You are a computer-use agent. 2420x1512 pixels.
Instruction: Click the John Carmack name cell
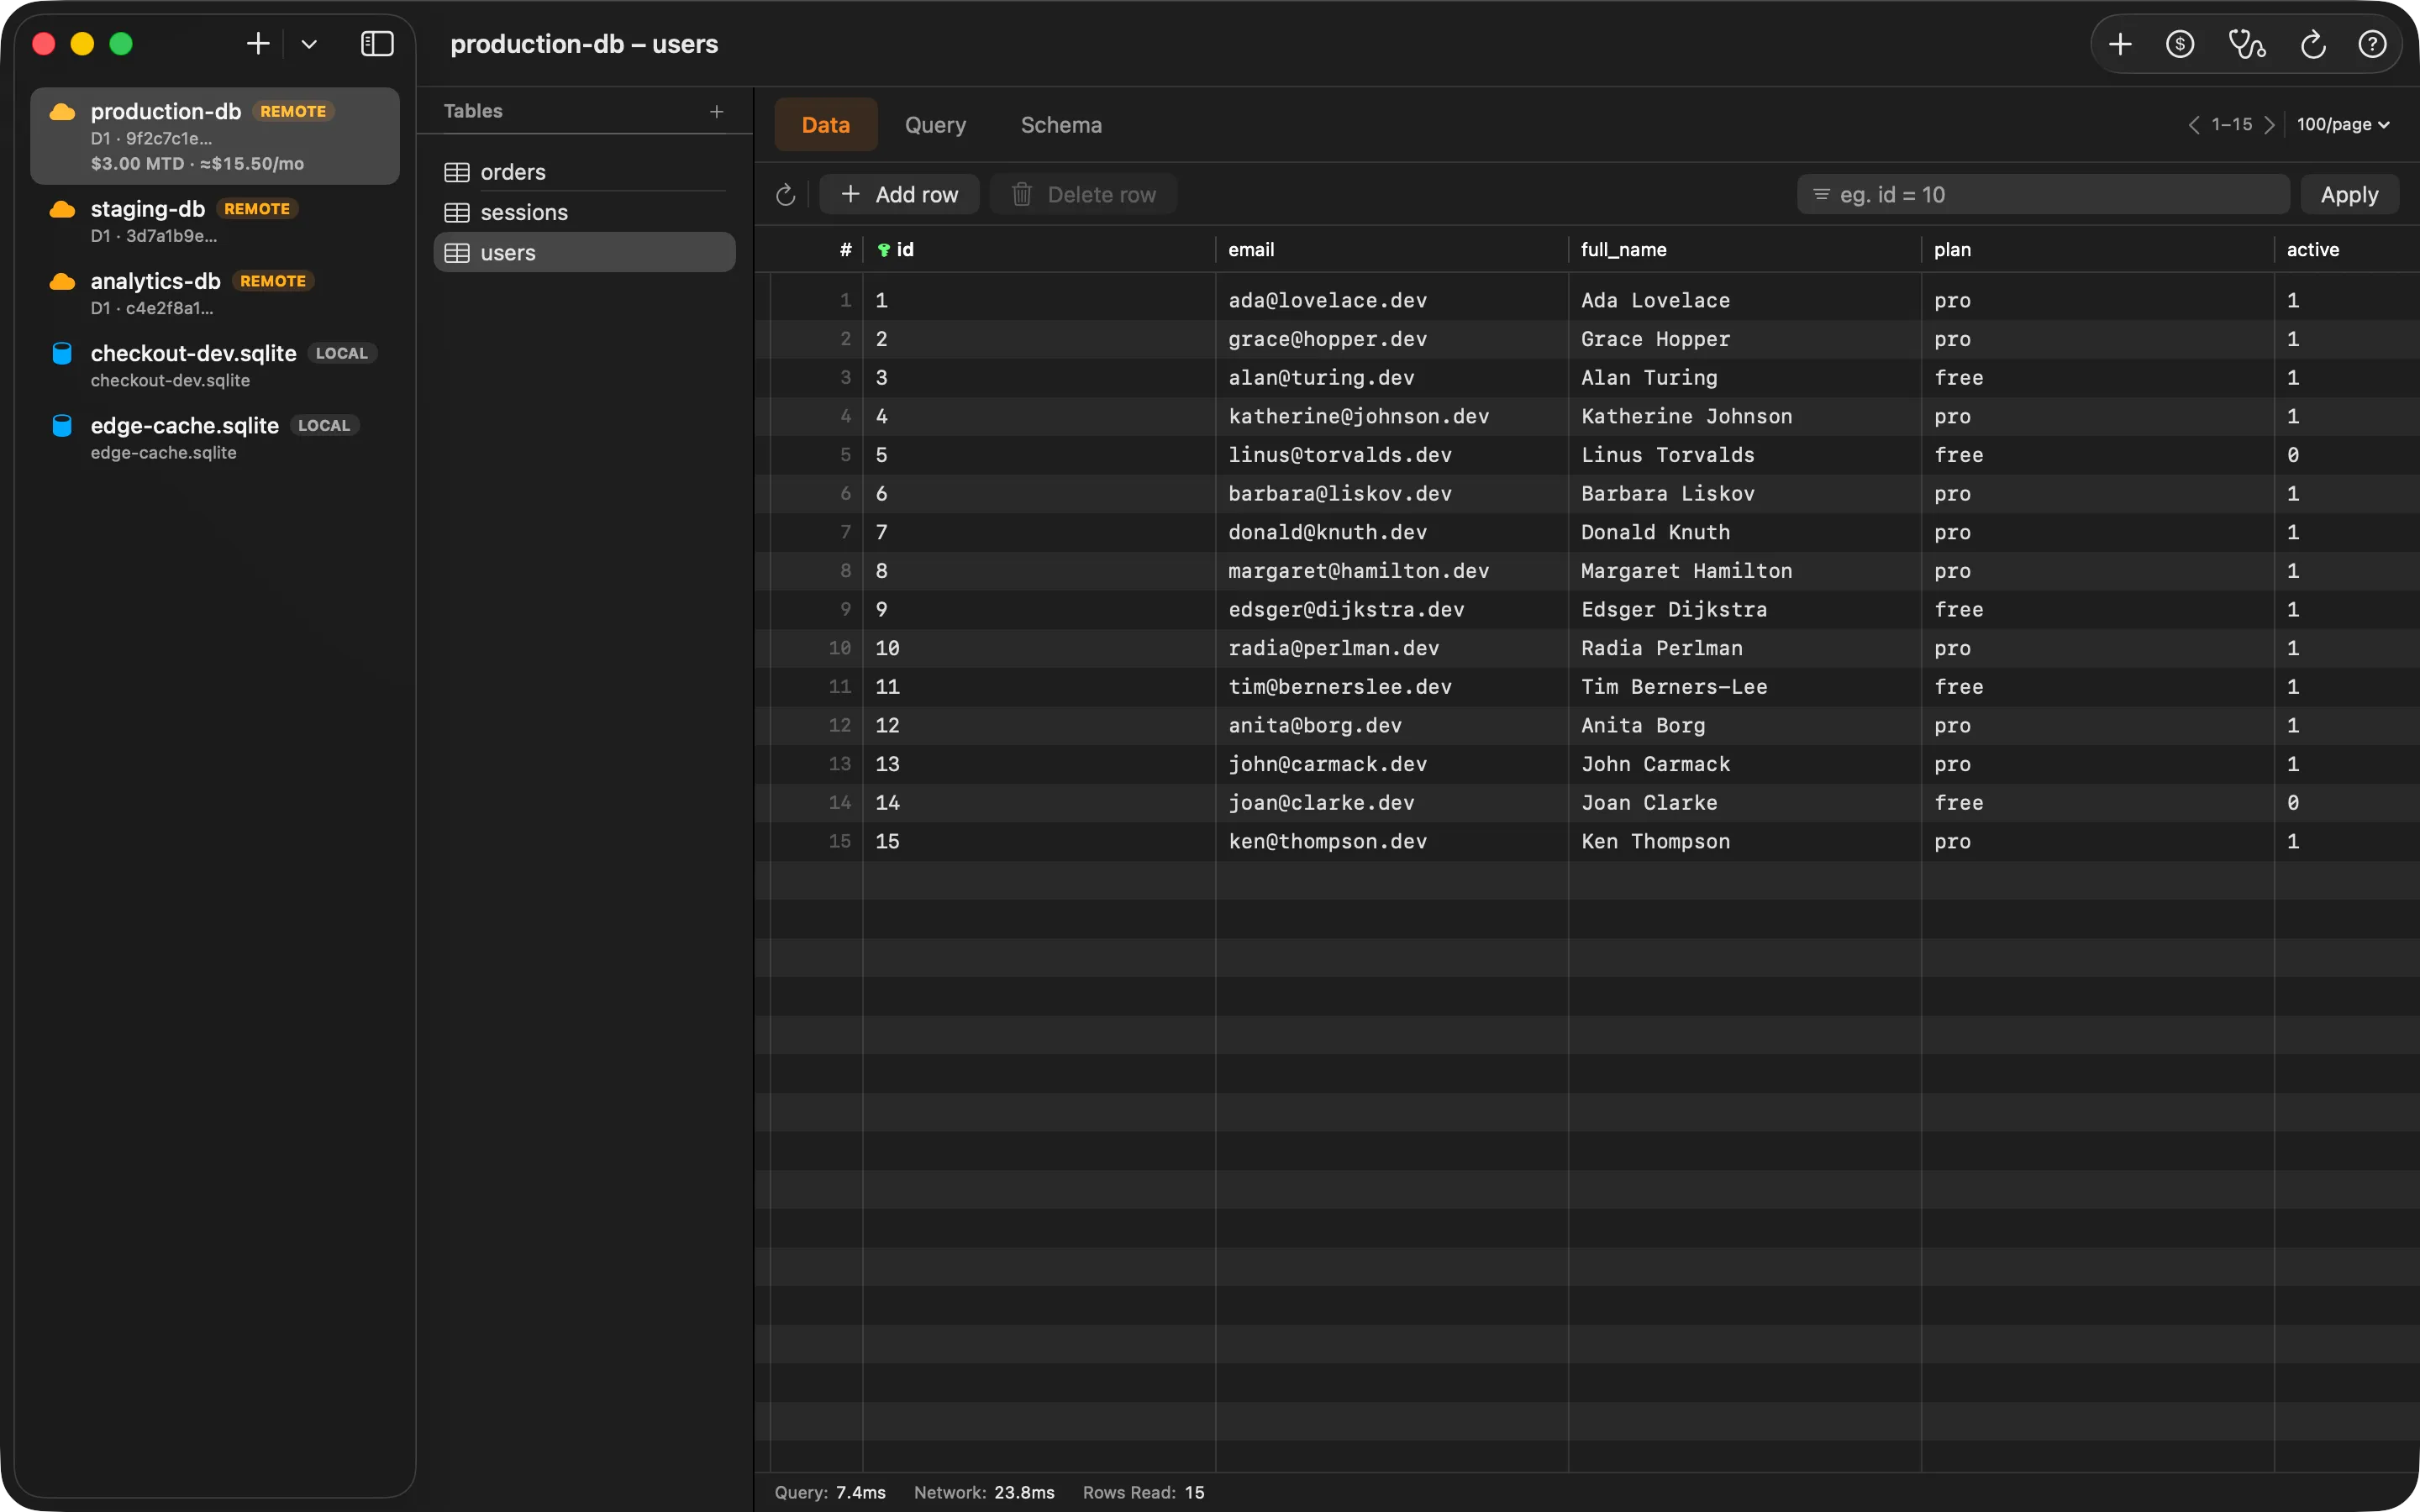pyautogui.click(x=1744, y=764)
